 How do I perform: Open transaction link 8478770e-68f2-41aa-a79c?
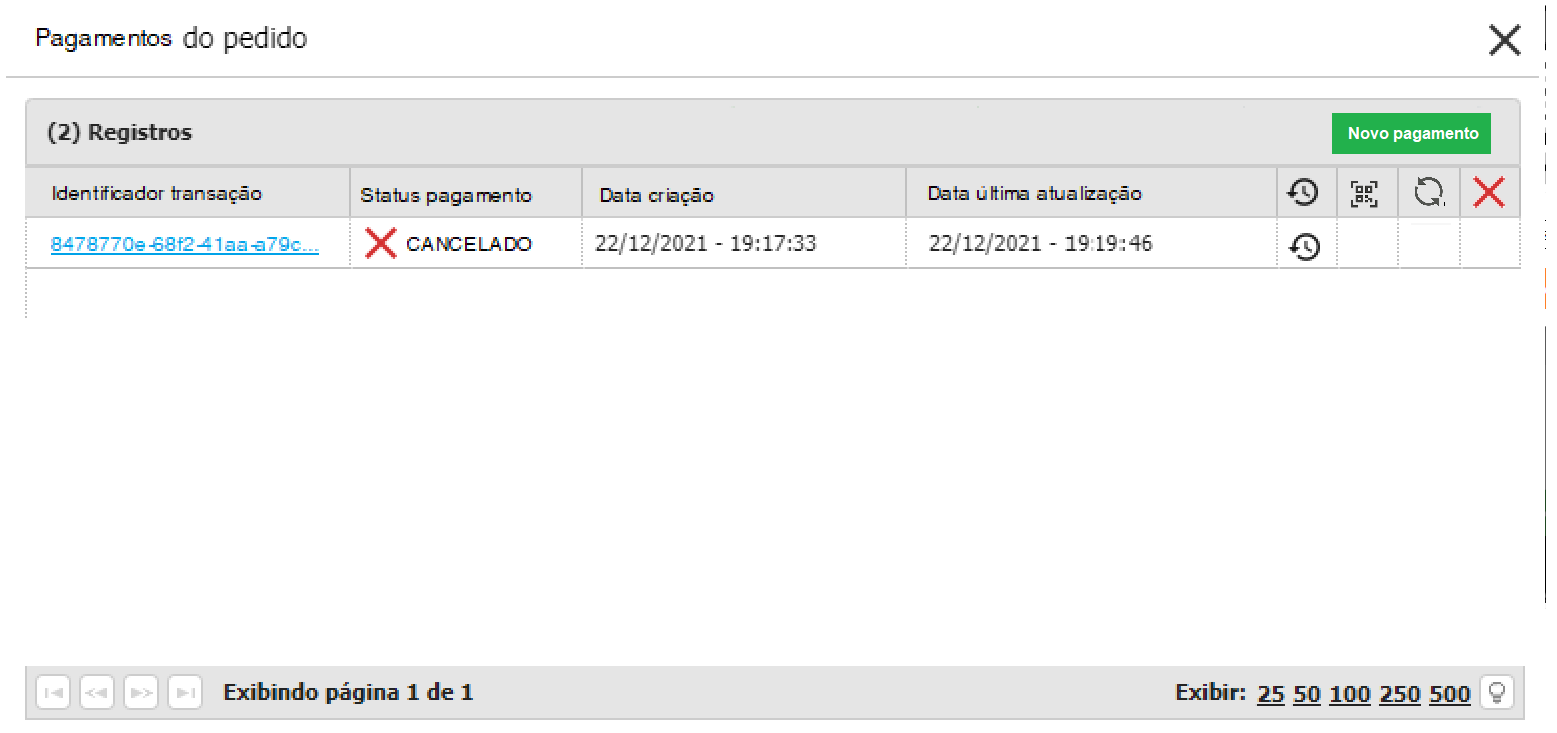pos(185,244)
